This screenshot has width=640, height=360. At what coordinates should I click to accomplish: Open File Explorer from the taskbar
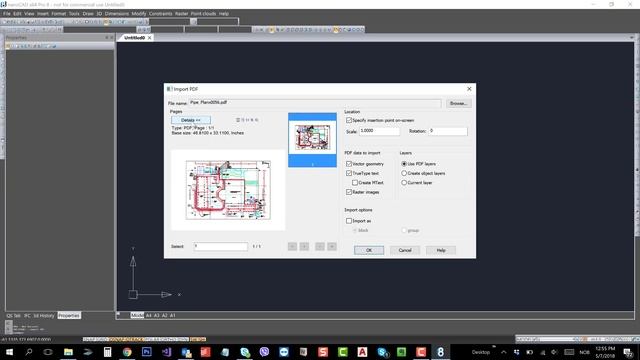(68, 352)
